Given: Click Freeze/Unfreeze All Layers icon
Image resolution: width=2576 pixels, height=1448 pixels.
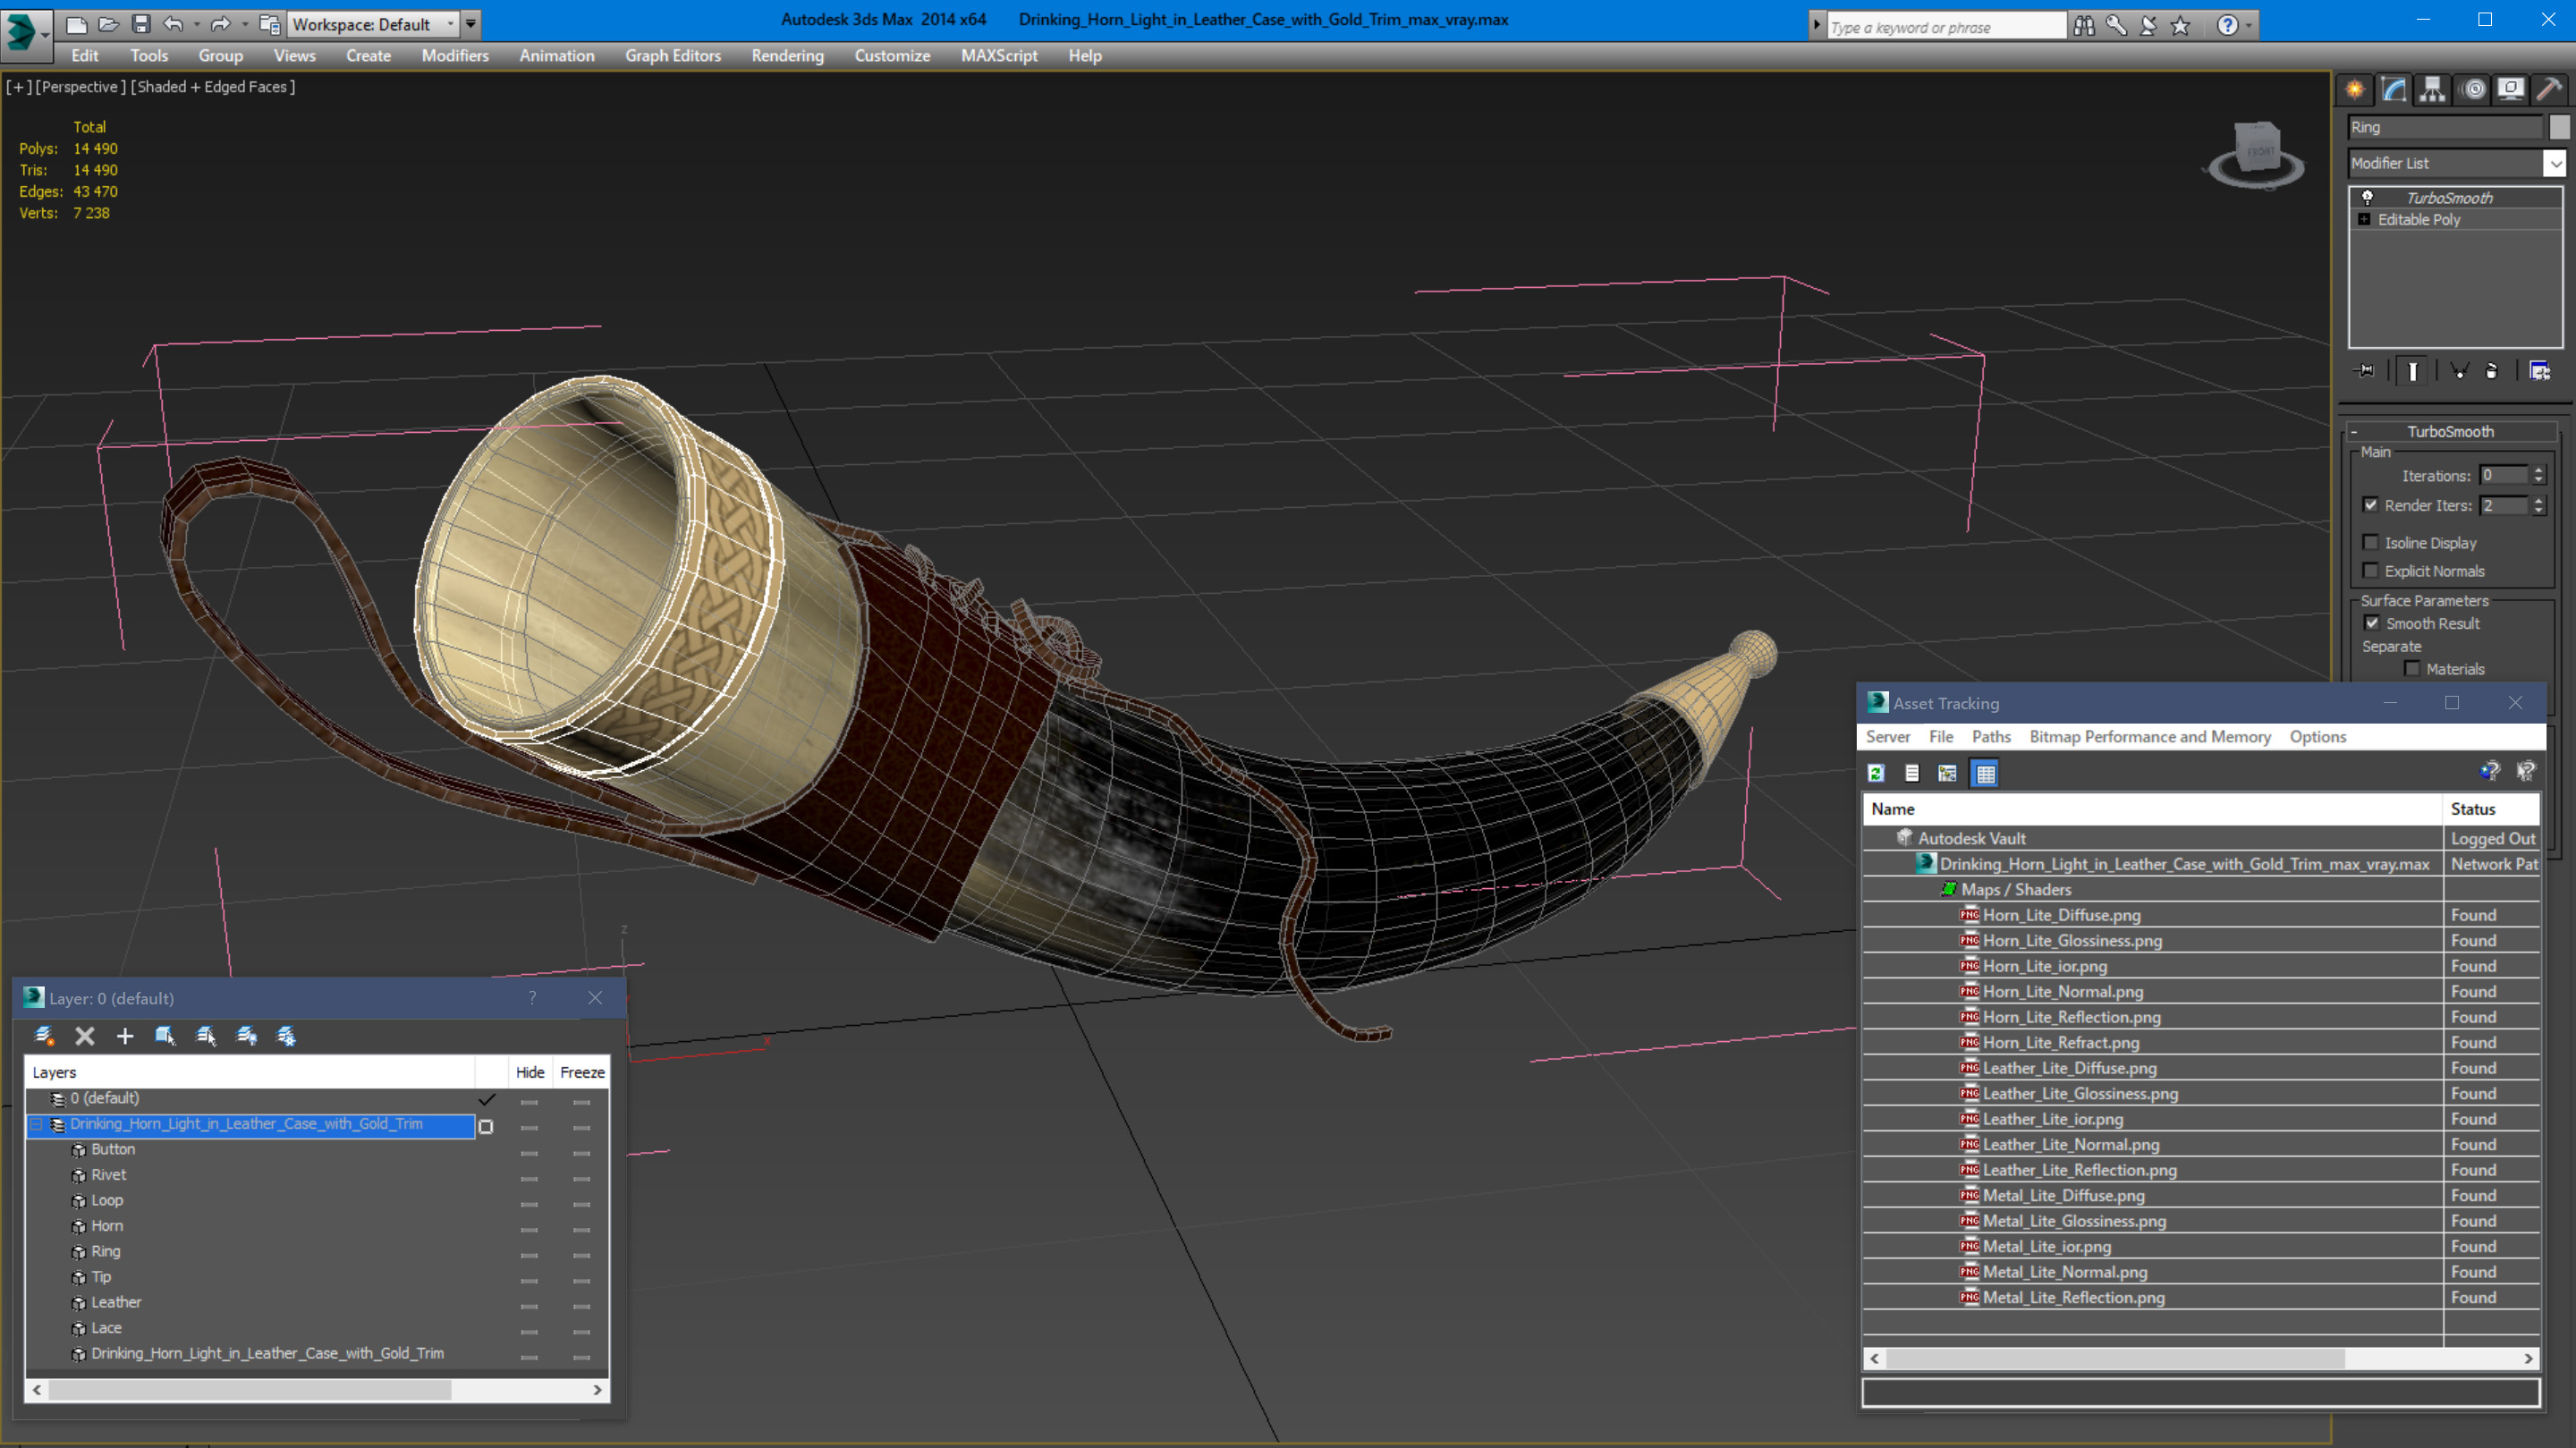Looking at the screenshot, I should [286, 1036].
